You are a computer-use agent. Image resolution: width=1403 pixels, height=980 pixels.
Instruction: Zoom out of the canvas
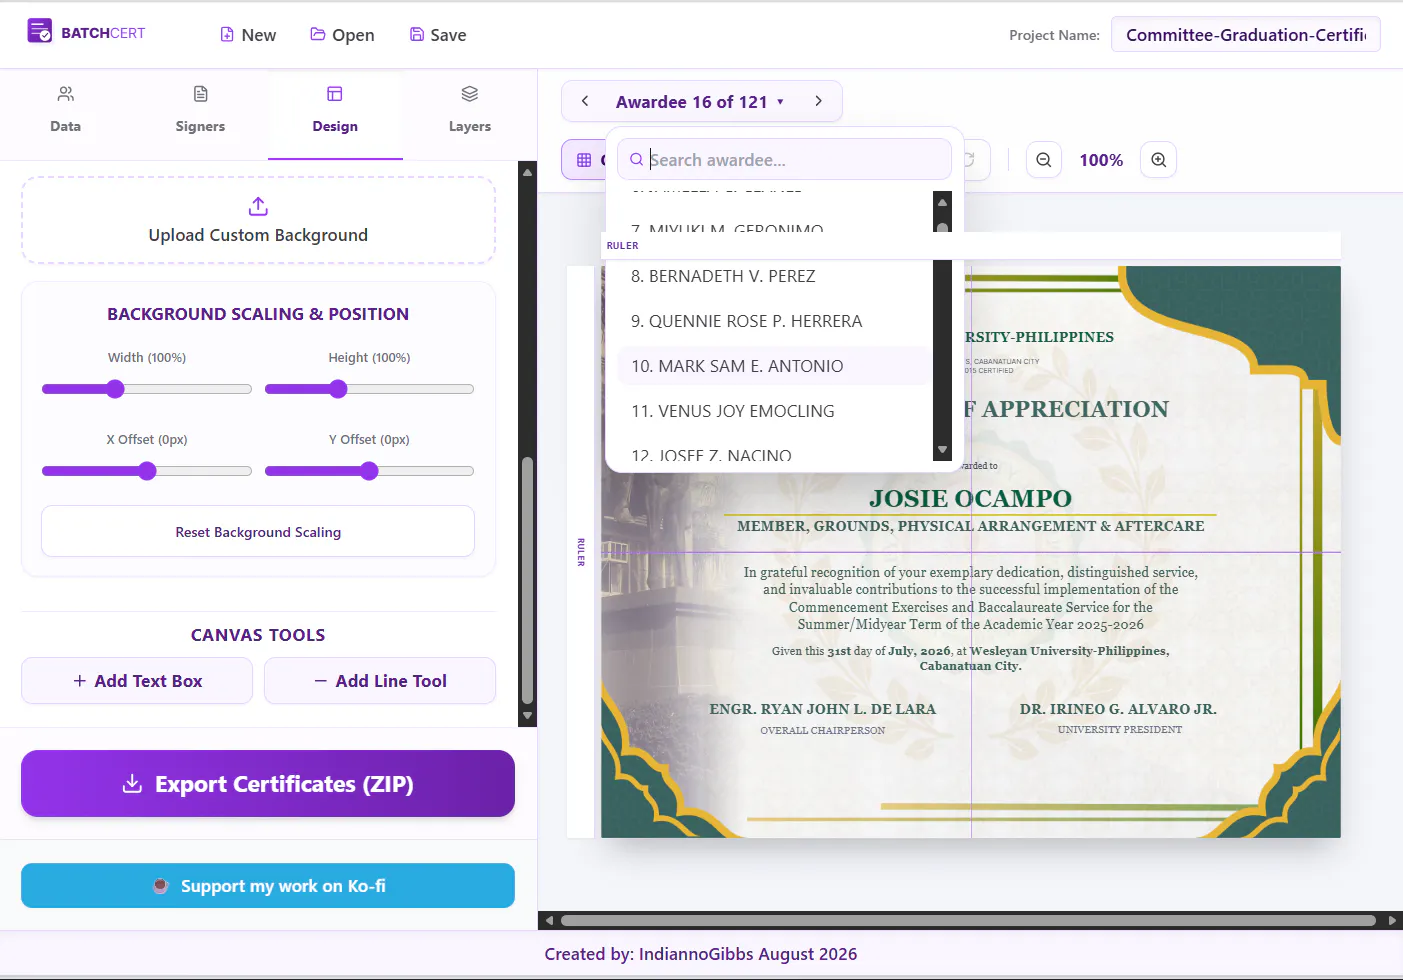tap(1044, 160)
